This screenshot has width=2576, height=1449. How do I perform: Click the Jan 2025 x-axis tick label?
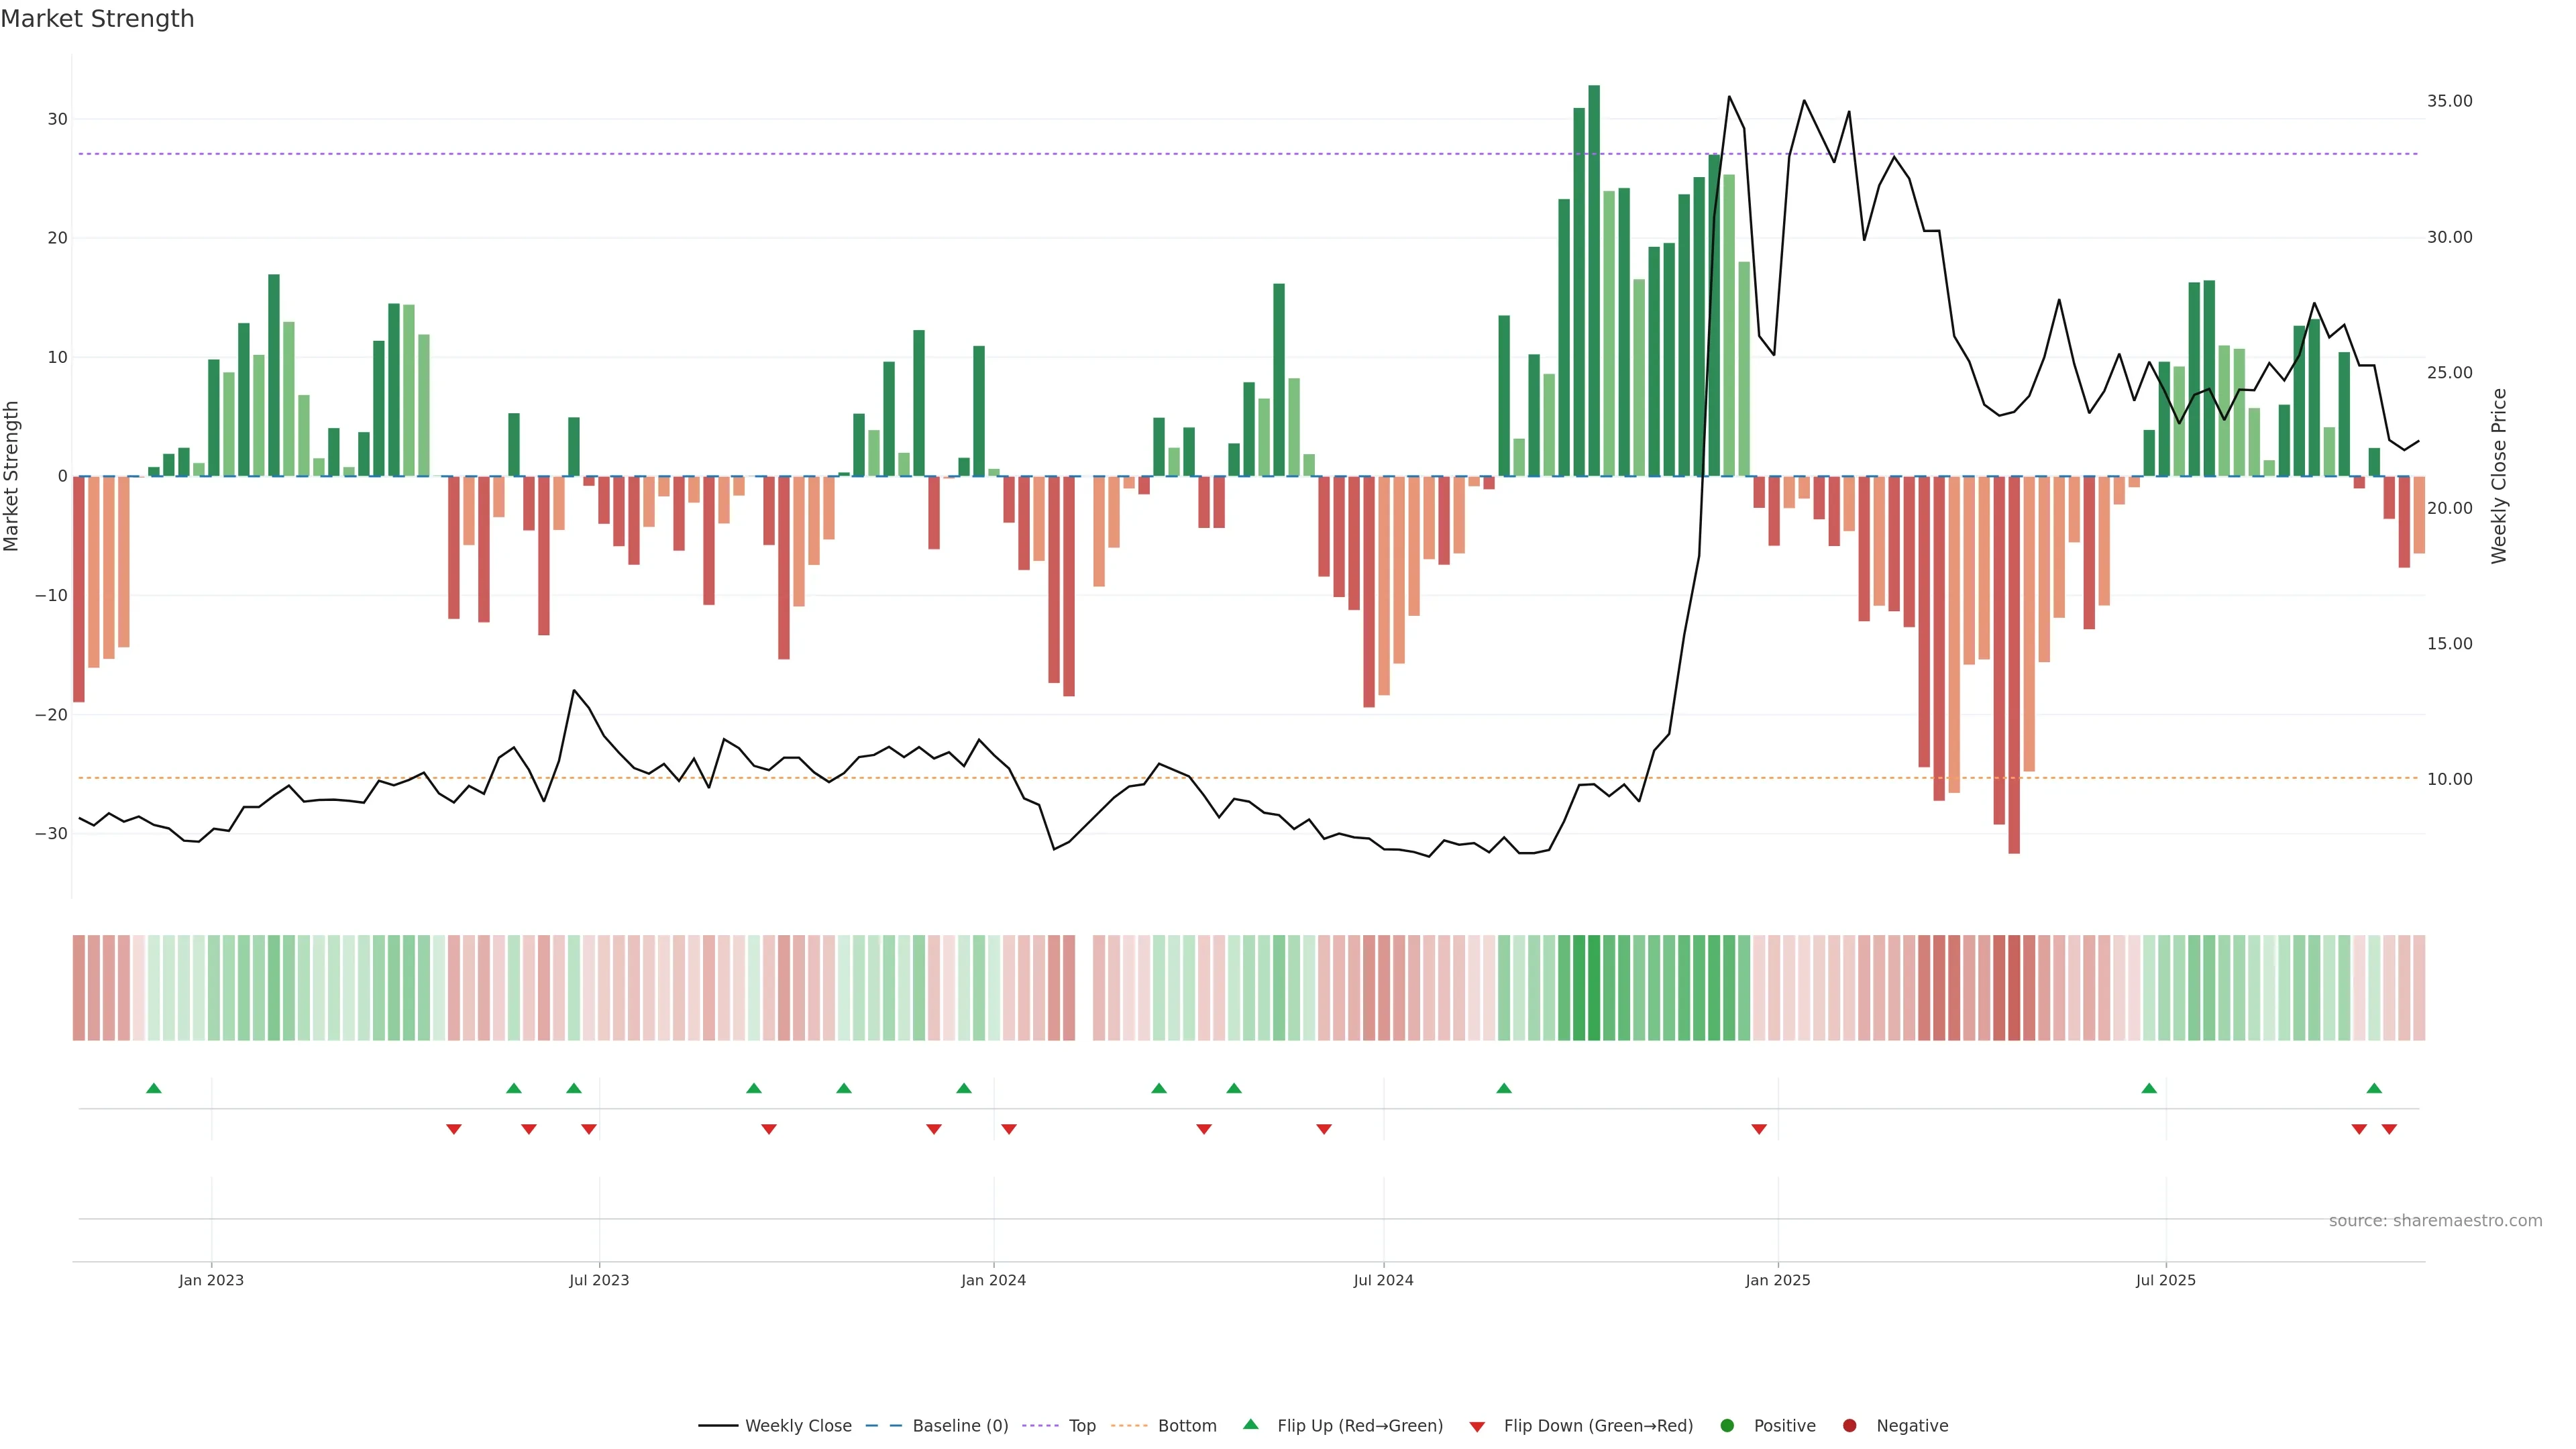pos(1778,1280)
